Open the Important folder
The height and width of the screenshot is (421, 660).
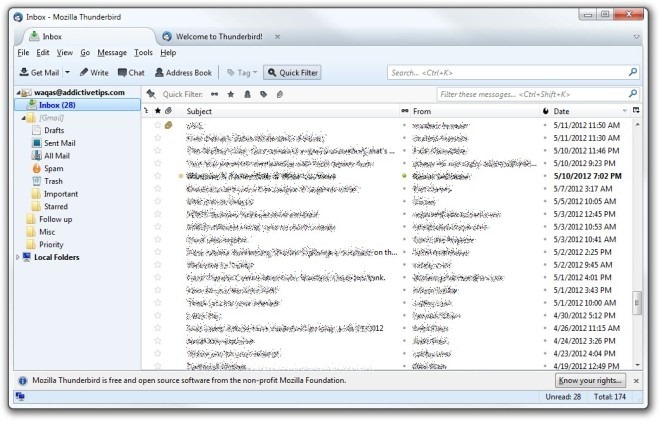pyautogui.click(x=61, y=194)
